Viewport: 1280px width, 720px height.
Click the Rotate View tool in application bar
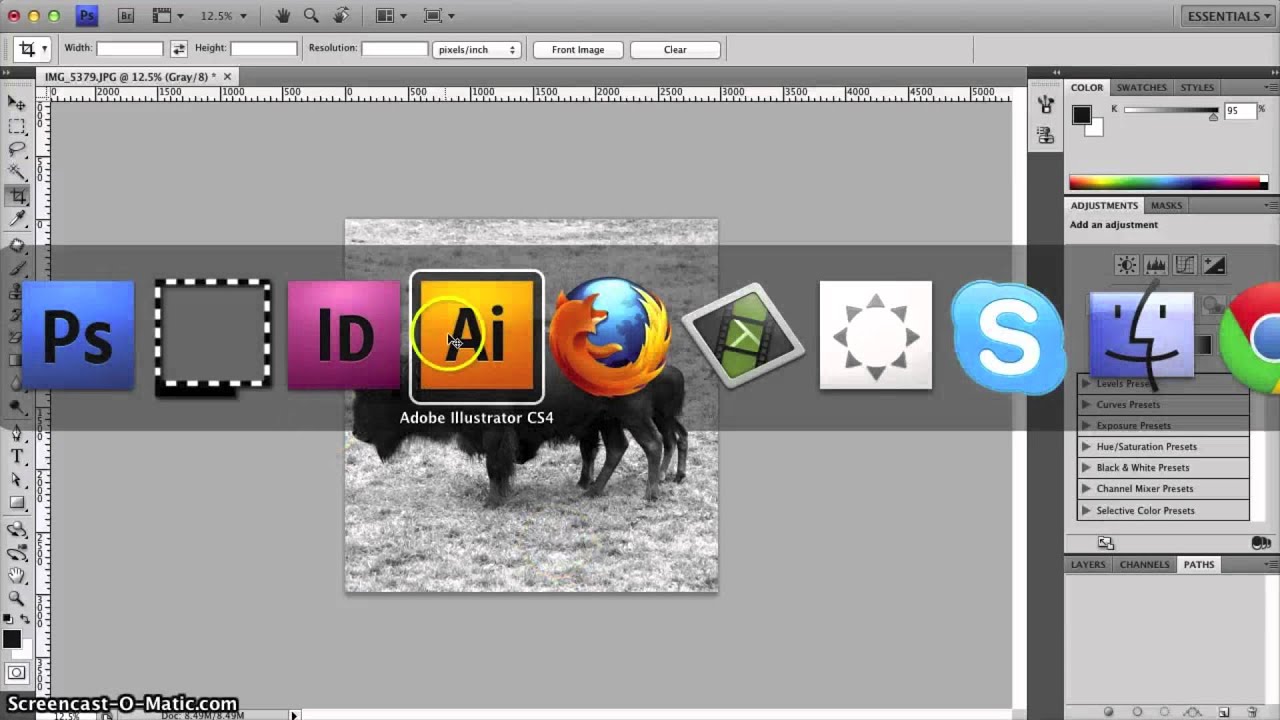click(x=341, y=16)
